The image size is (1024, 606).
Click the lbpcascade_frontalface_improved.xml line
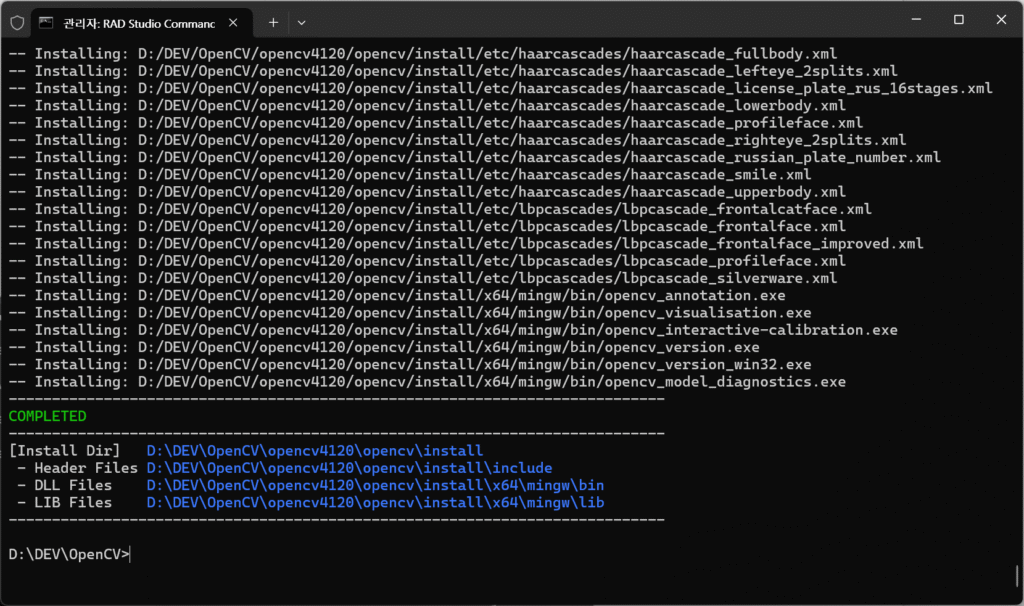[x=466, y=244]
